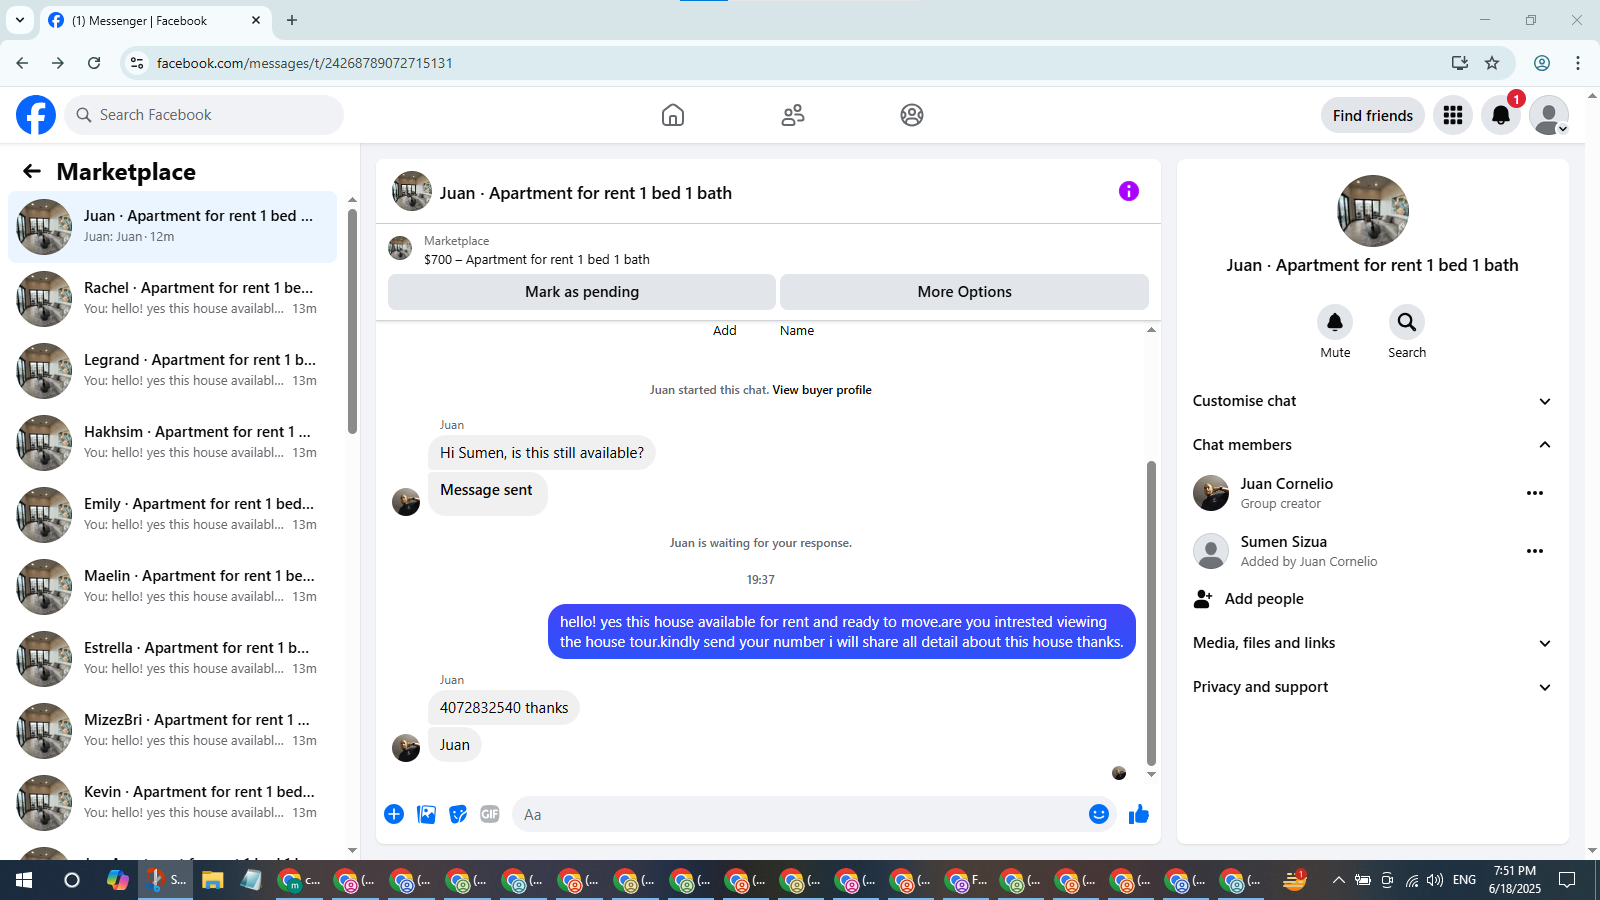Open File Explorer from taskbar
The height and width of the screenshot is (900, 1600).
click(x=212, y=880)
